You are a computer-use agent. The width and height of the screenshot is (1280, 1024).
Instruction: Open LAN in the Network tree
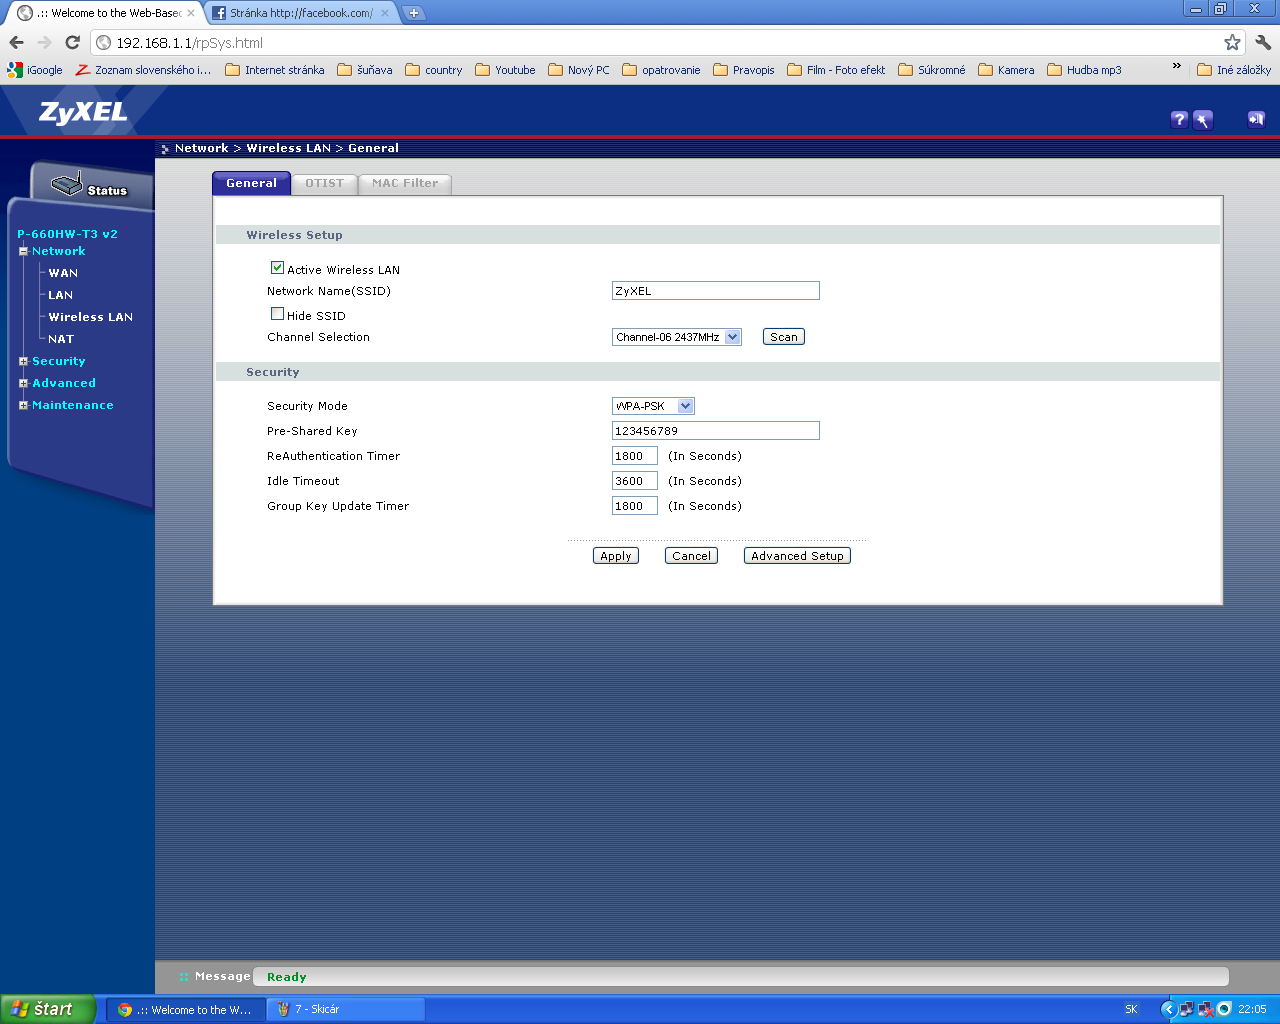61,295
